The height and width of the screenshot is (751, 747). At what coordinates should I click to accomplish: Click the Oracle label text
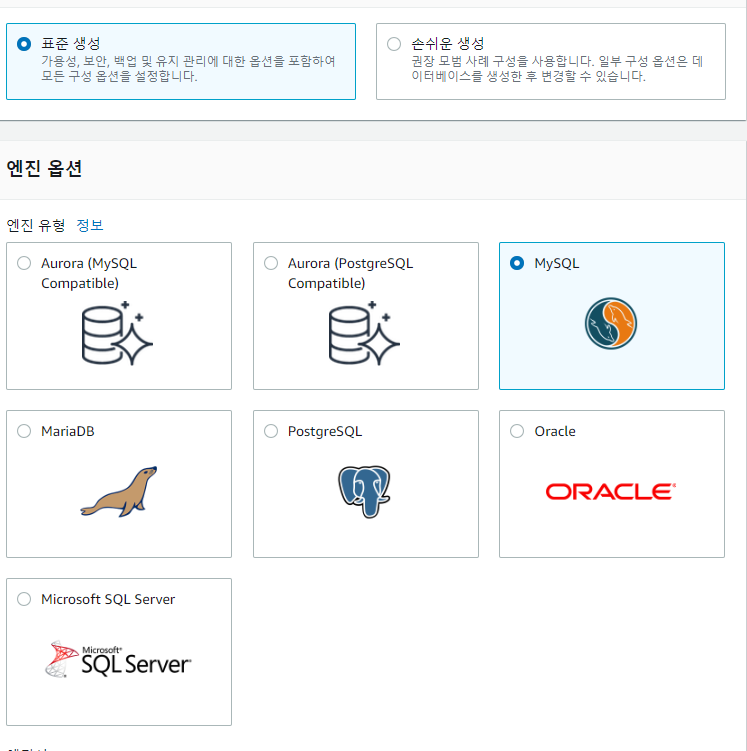[x=555, y=431]
